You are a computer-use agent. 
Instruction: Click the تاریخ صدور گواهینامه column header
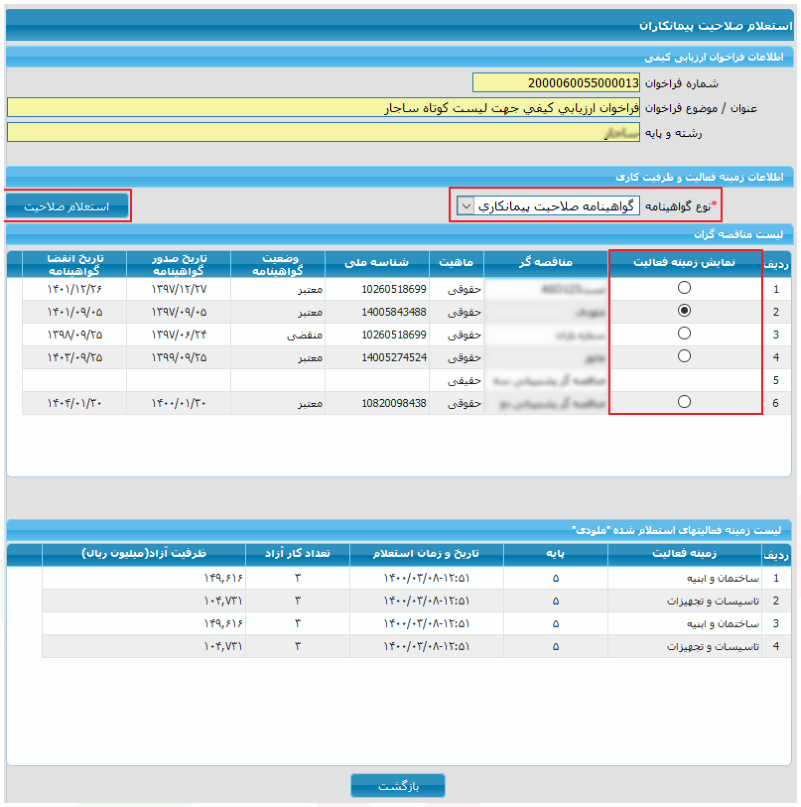click(179, 264)
